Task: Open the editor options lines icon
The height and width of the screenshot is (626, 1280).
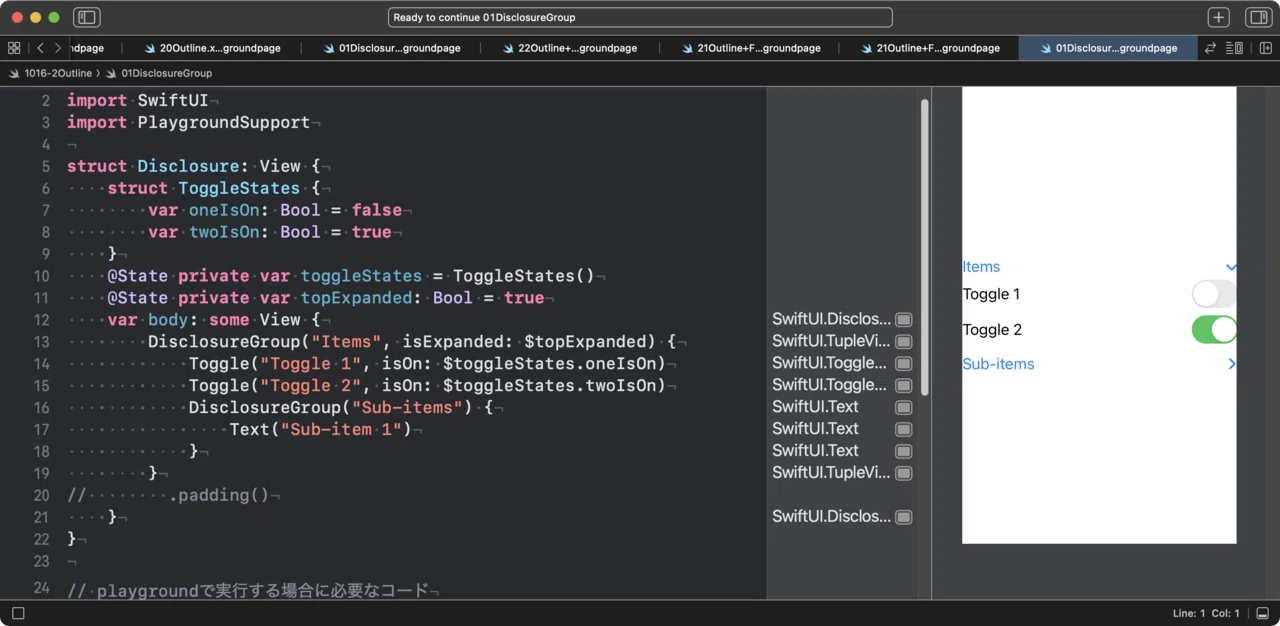Action: pos(1234,48)
